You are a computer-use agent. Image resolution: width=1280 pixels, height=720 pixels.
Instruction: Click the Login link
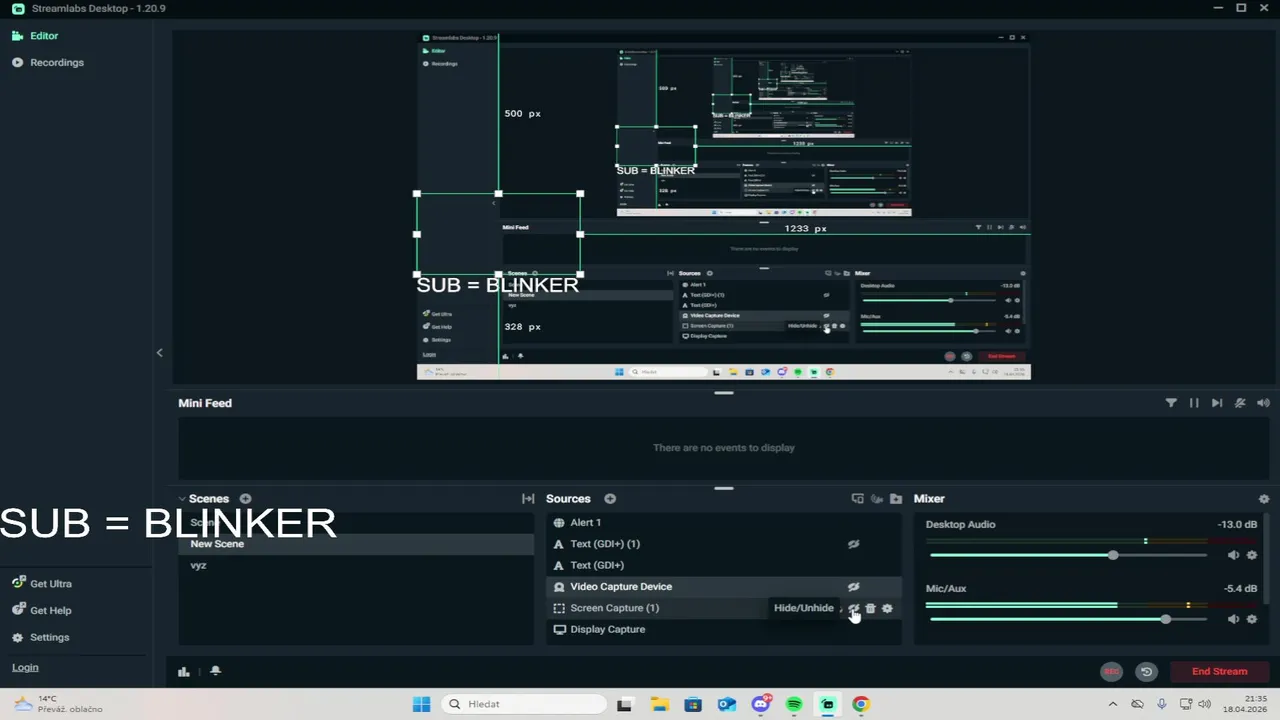(25, 668)
